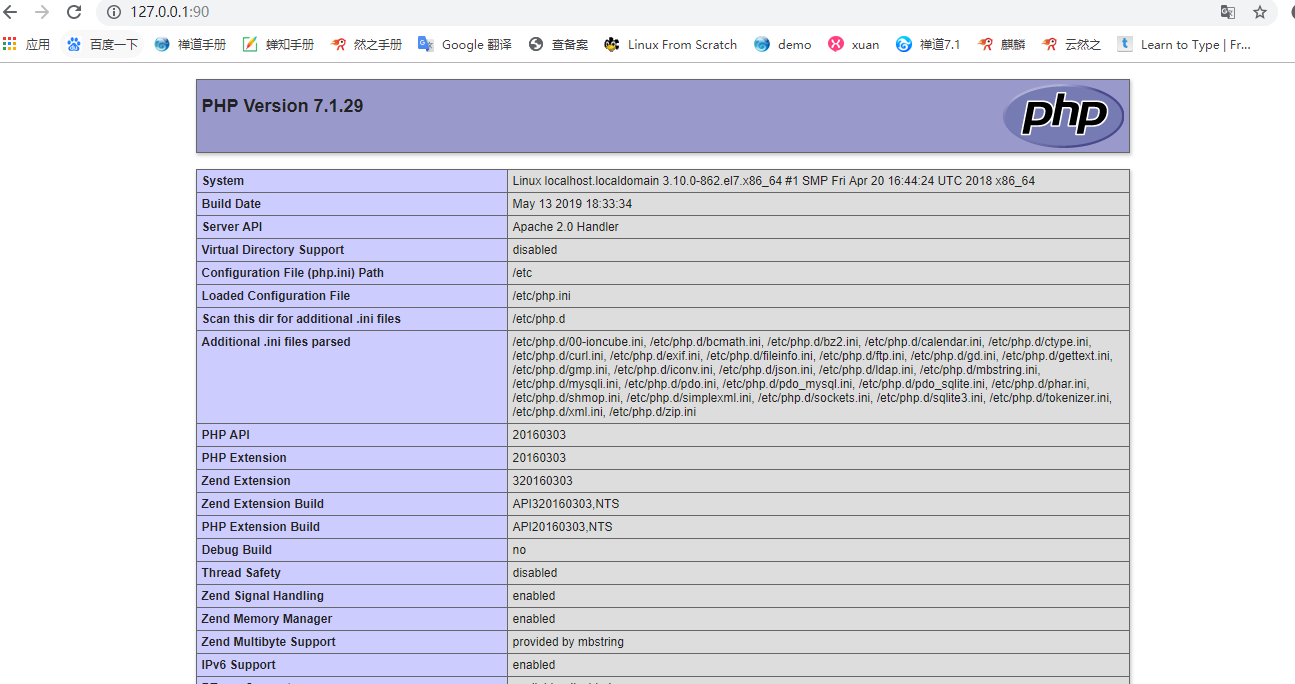Bookmark this page with star icon
Viewport: 1295px width, 684px height.
point(1260,12)
